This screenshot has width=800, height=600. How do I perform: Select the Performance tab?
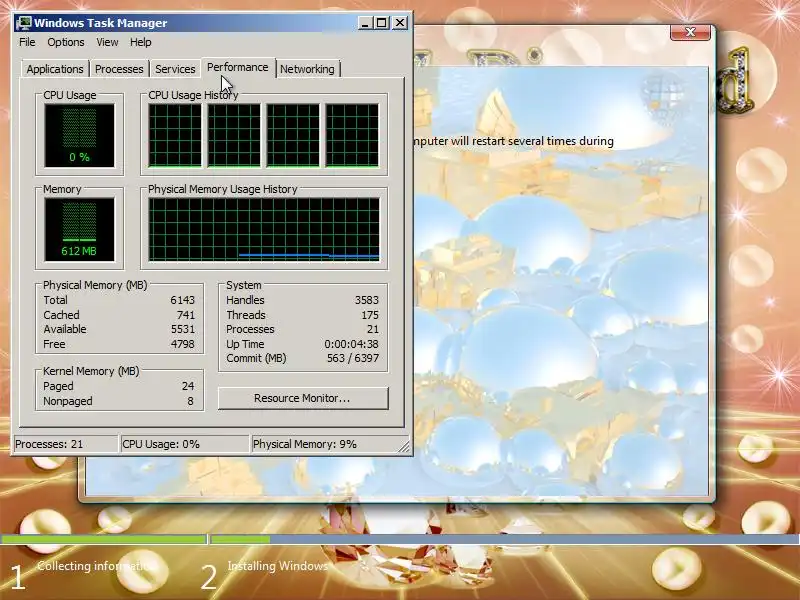pyautogui.click(x=238, y=67)
